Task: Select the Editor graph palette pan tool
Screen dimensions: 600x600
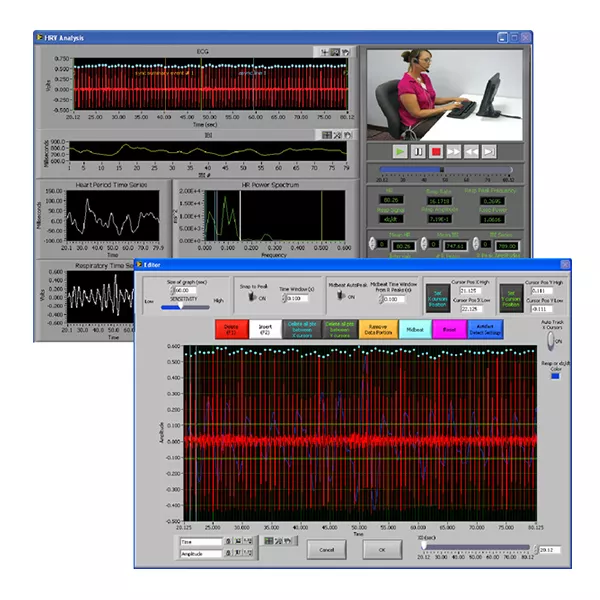Action: [288, 540]
